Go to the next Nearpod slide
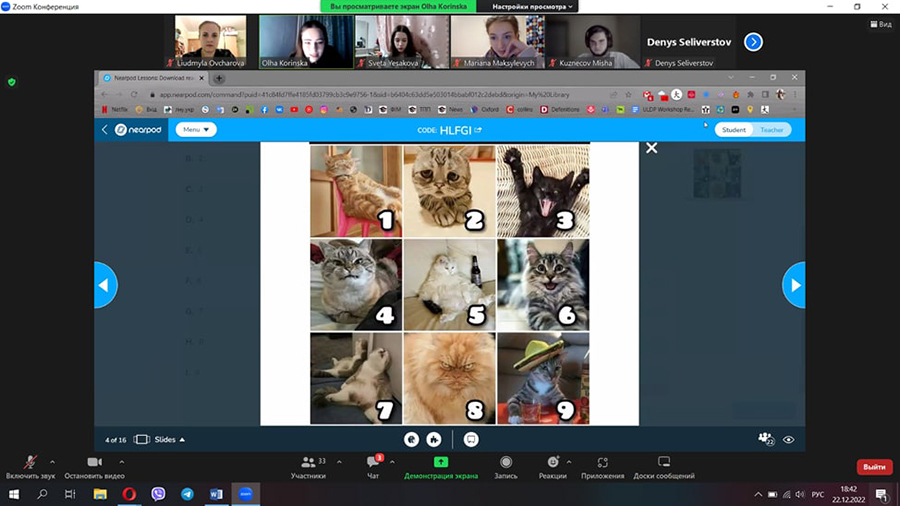The height and width of the screenshot is (506, 900). click(x=794, y=285)
